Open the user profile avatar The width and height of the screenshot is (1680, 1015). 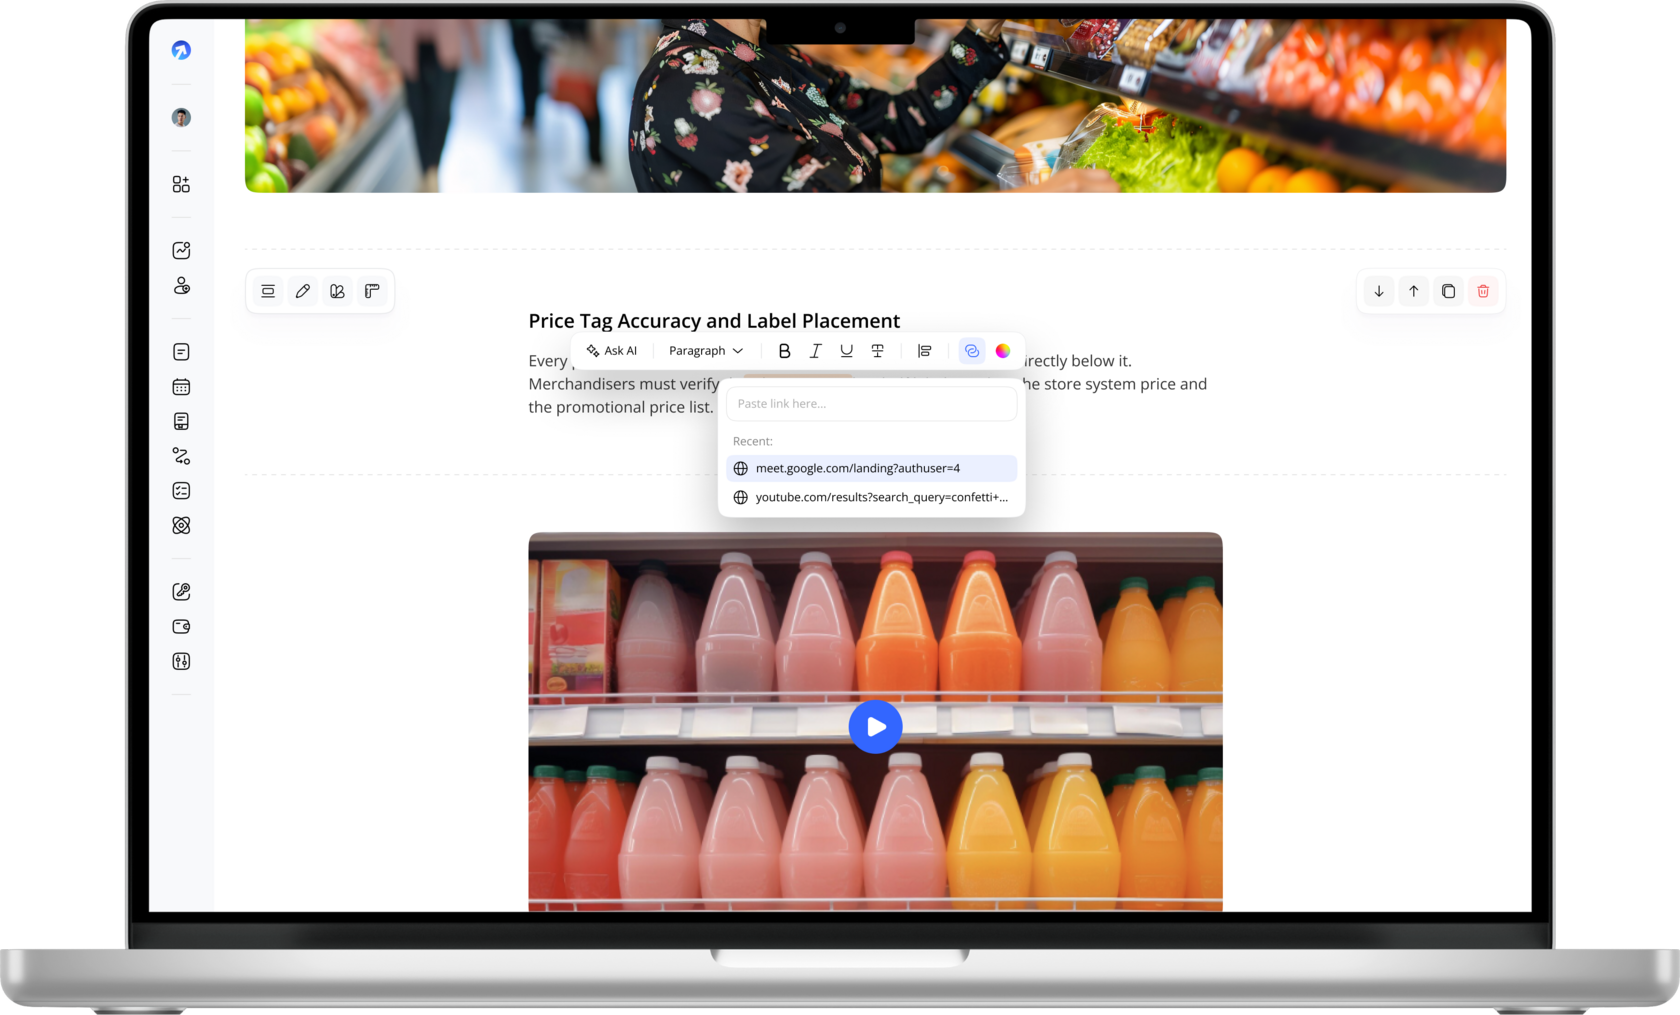181,118
